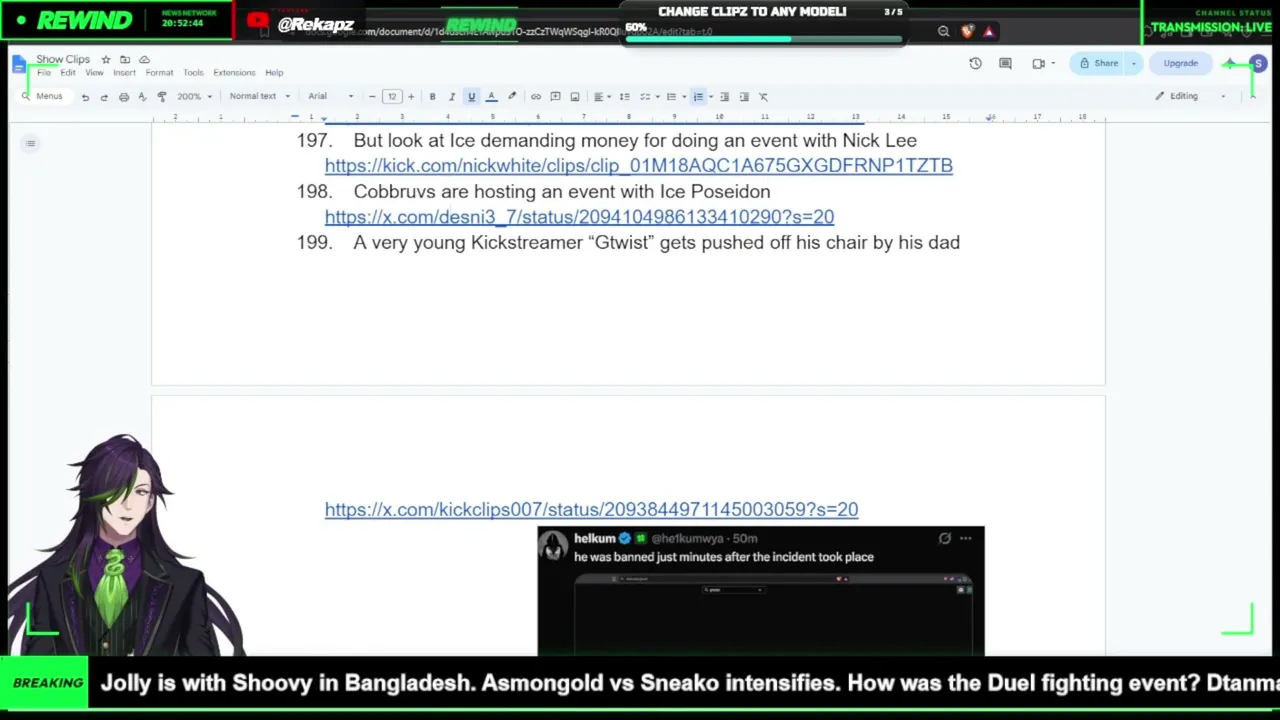
Task: Click the browser zoom magnifier icon
Action: [x=943, y=32]
